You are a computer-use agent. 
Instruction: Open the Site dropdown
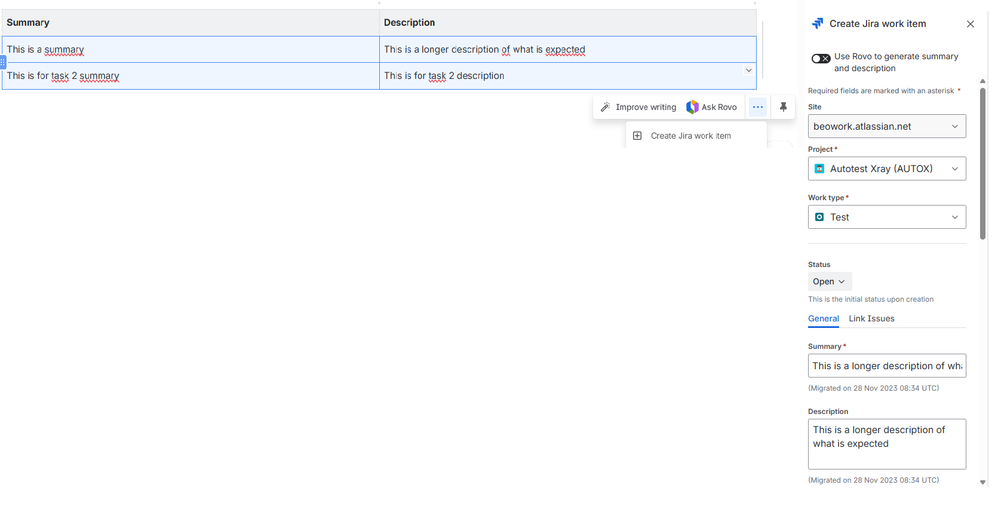click(886, 127)
